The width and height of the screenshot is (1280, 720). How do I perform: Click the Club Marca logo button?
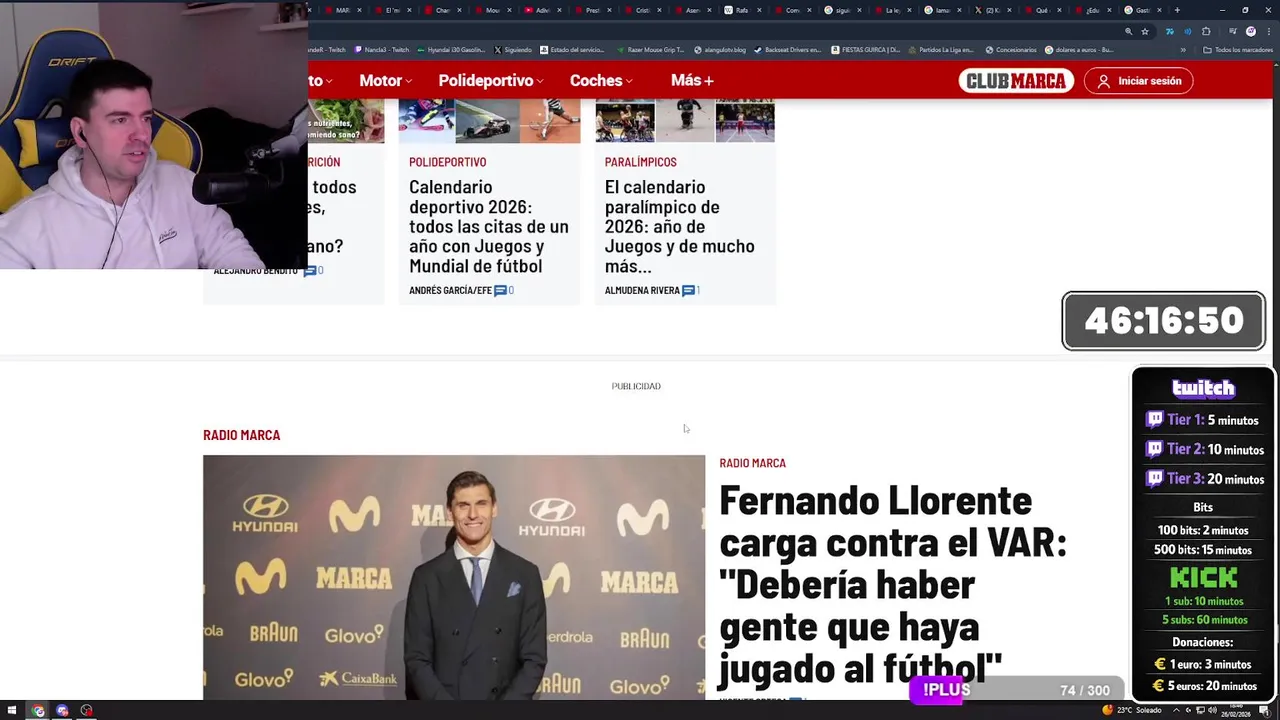[x=1016, y=81]
